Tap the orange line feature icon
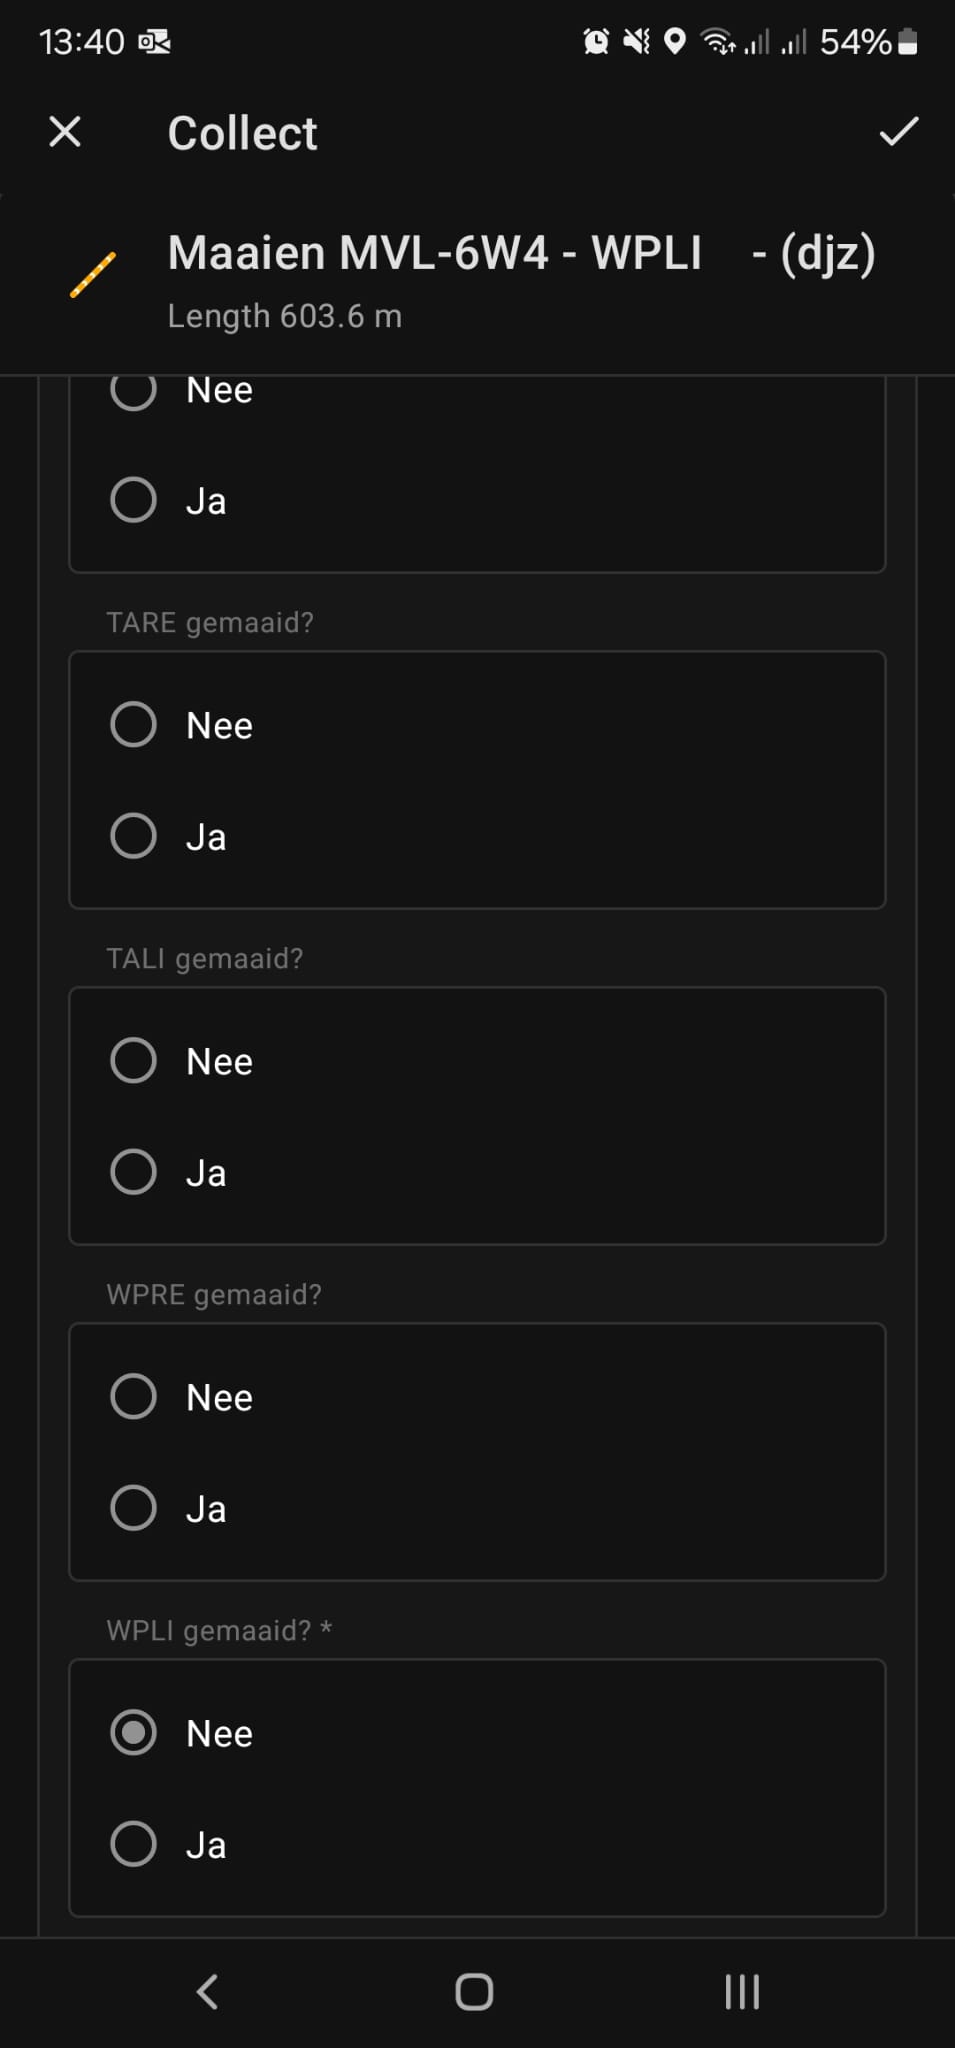This screenshot has width=955, height=2048. pos(93,275)
